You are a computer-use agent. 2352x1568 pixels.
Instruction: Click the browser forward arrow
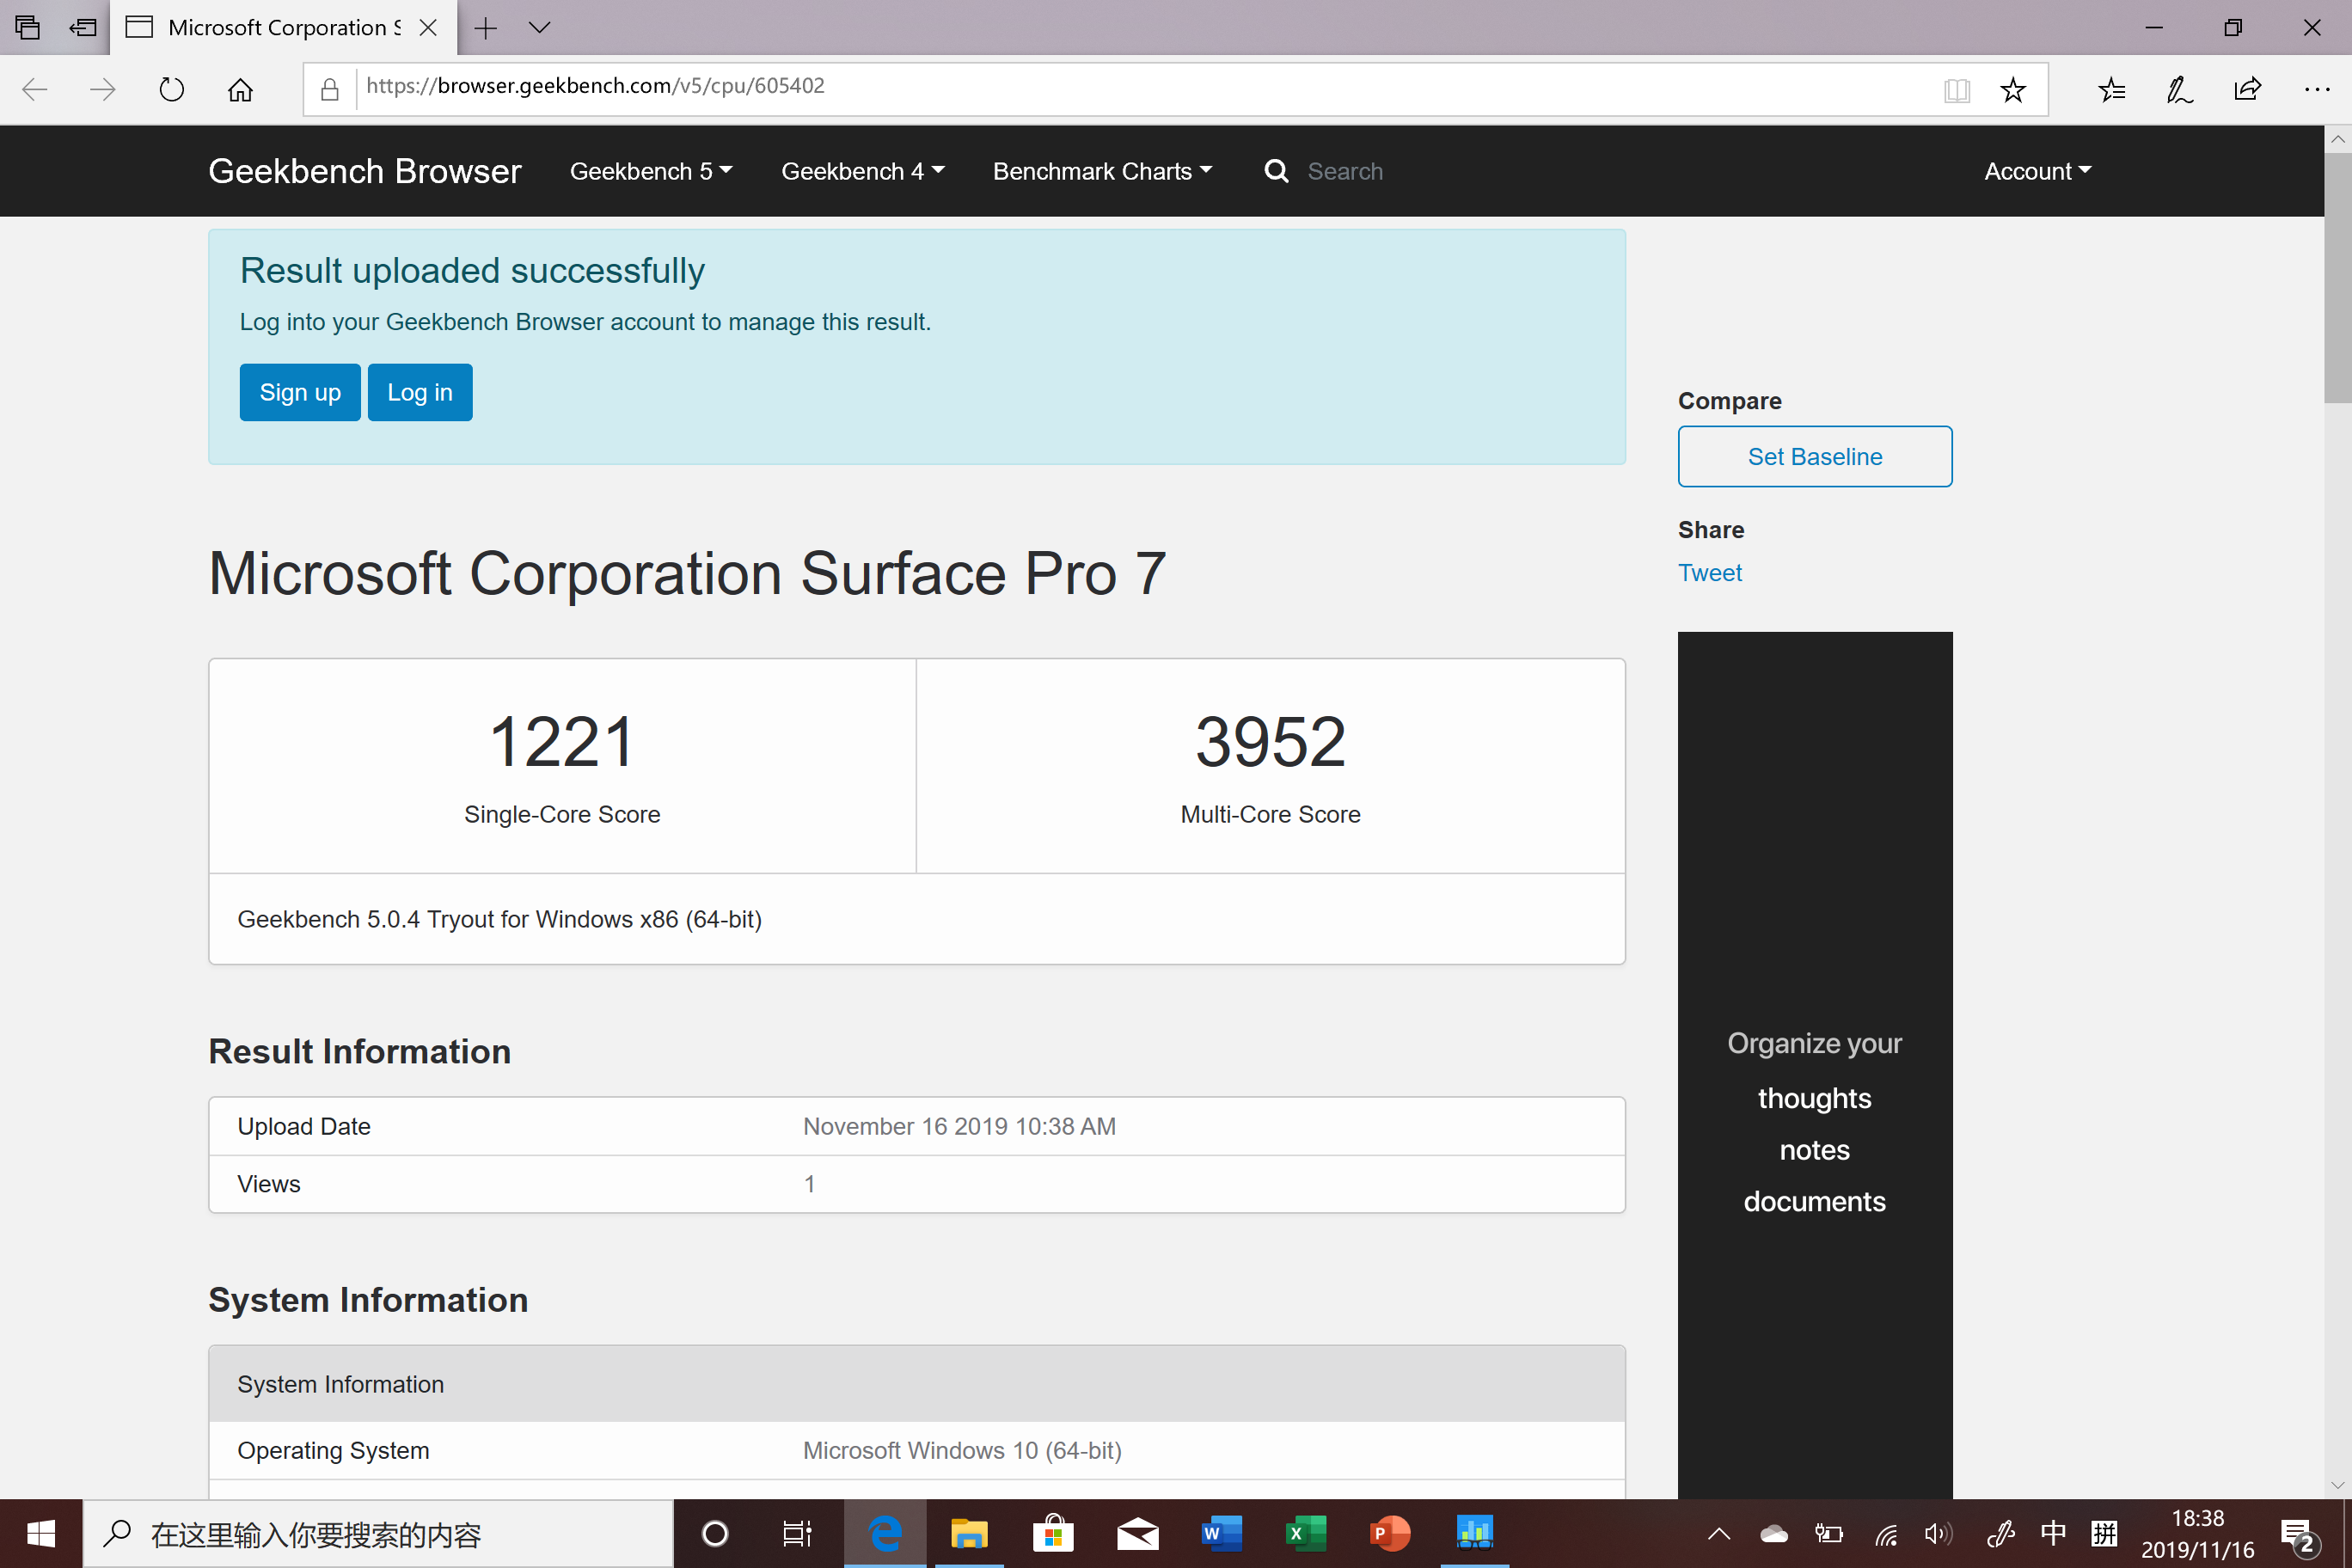(102, 90)
